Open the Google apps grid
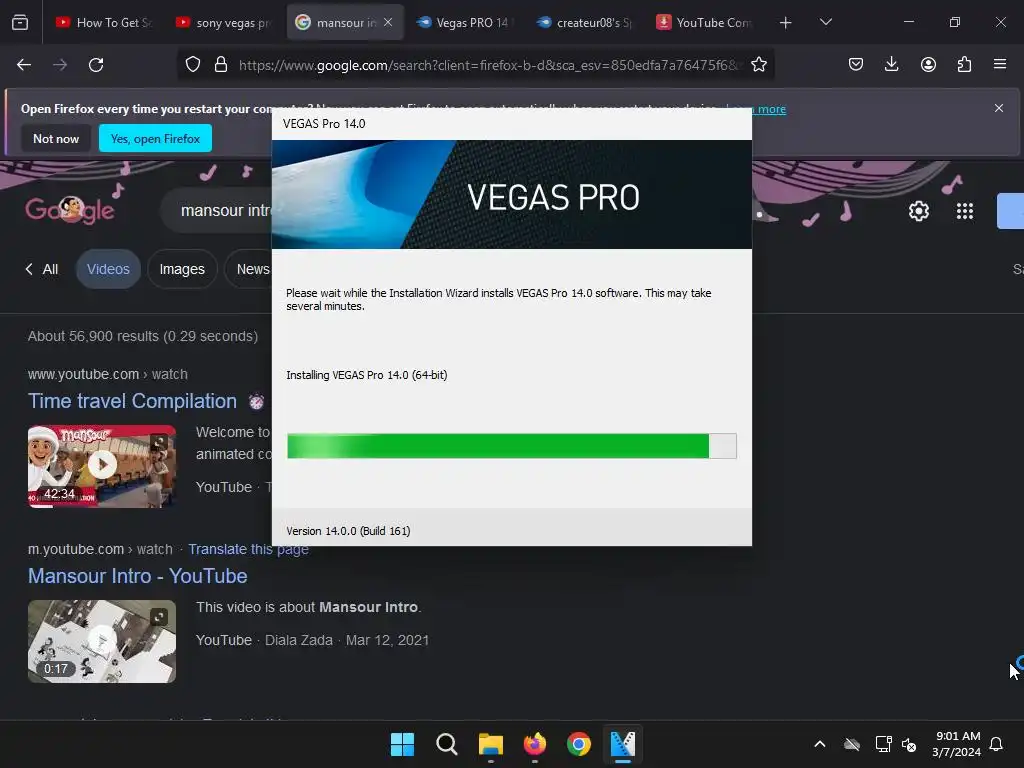This screenshot has height=768, width=1024. [x=965, y=211]
